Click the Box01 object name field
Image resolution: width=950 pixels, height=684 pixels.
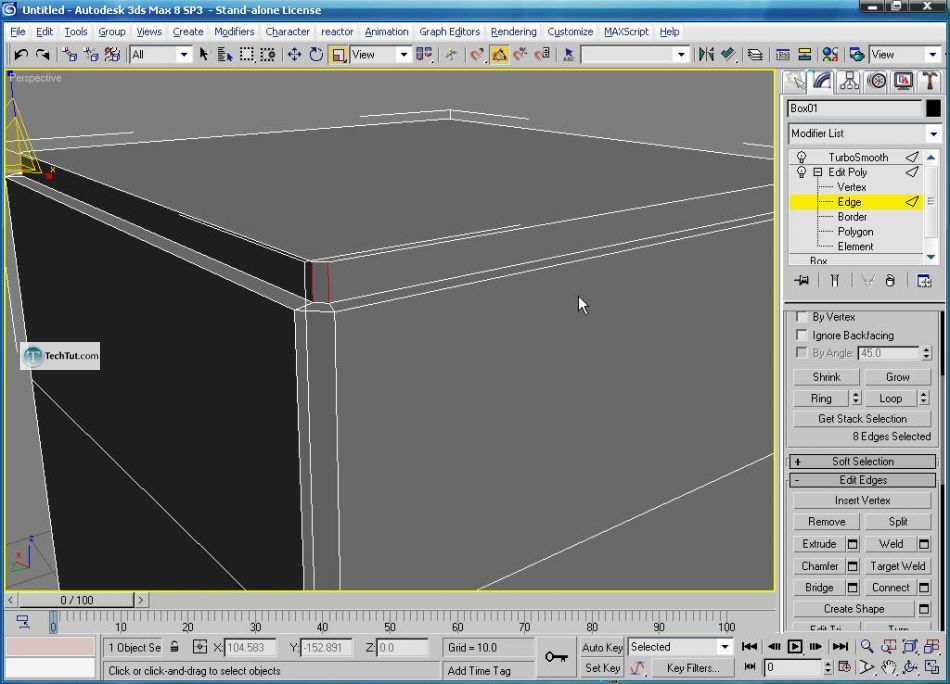(854, 108)
